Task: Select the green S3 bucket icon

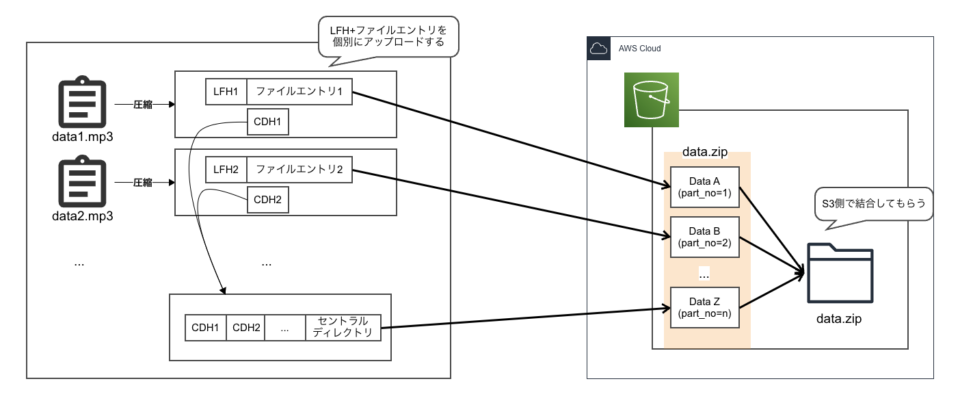Action: pos(652,99)
